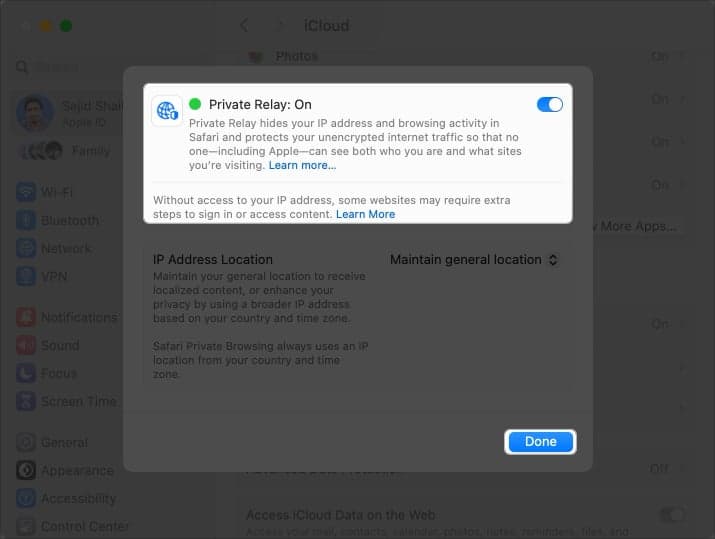Viewport: 715px width, 539px height.
Task: Click the Private Relay: On title
Action: coord(260,104)
